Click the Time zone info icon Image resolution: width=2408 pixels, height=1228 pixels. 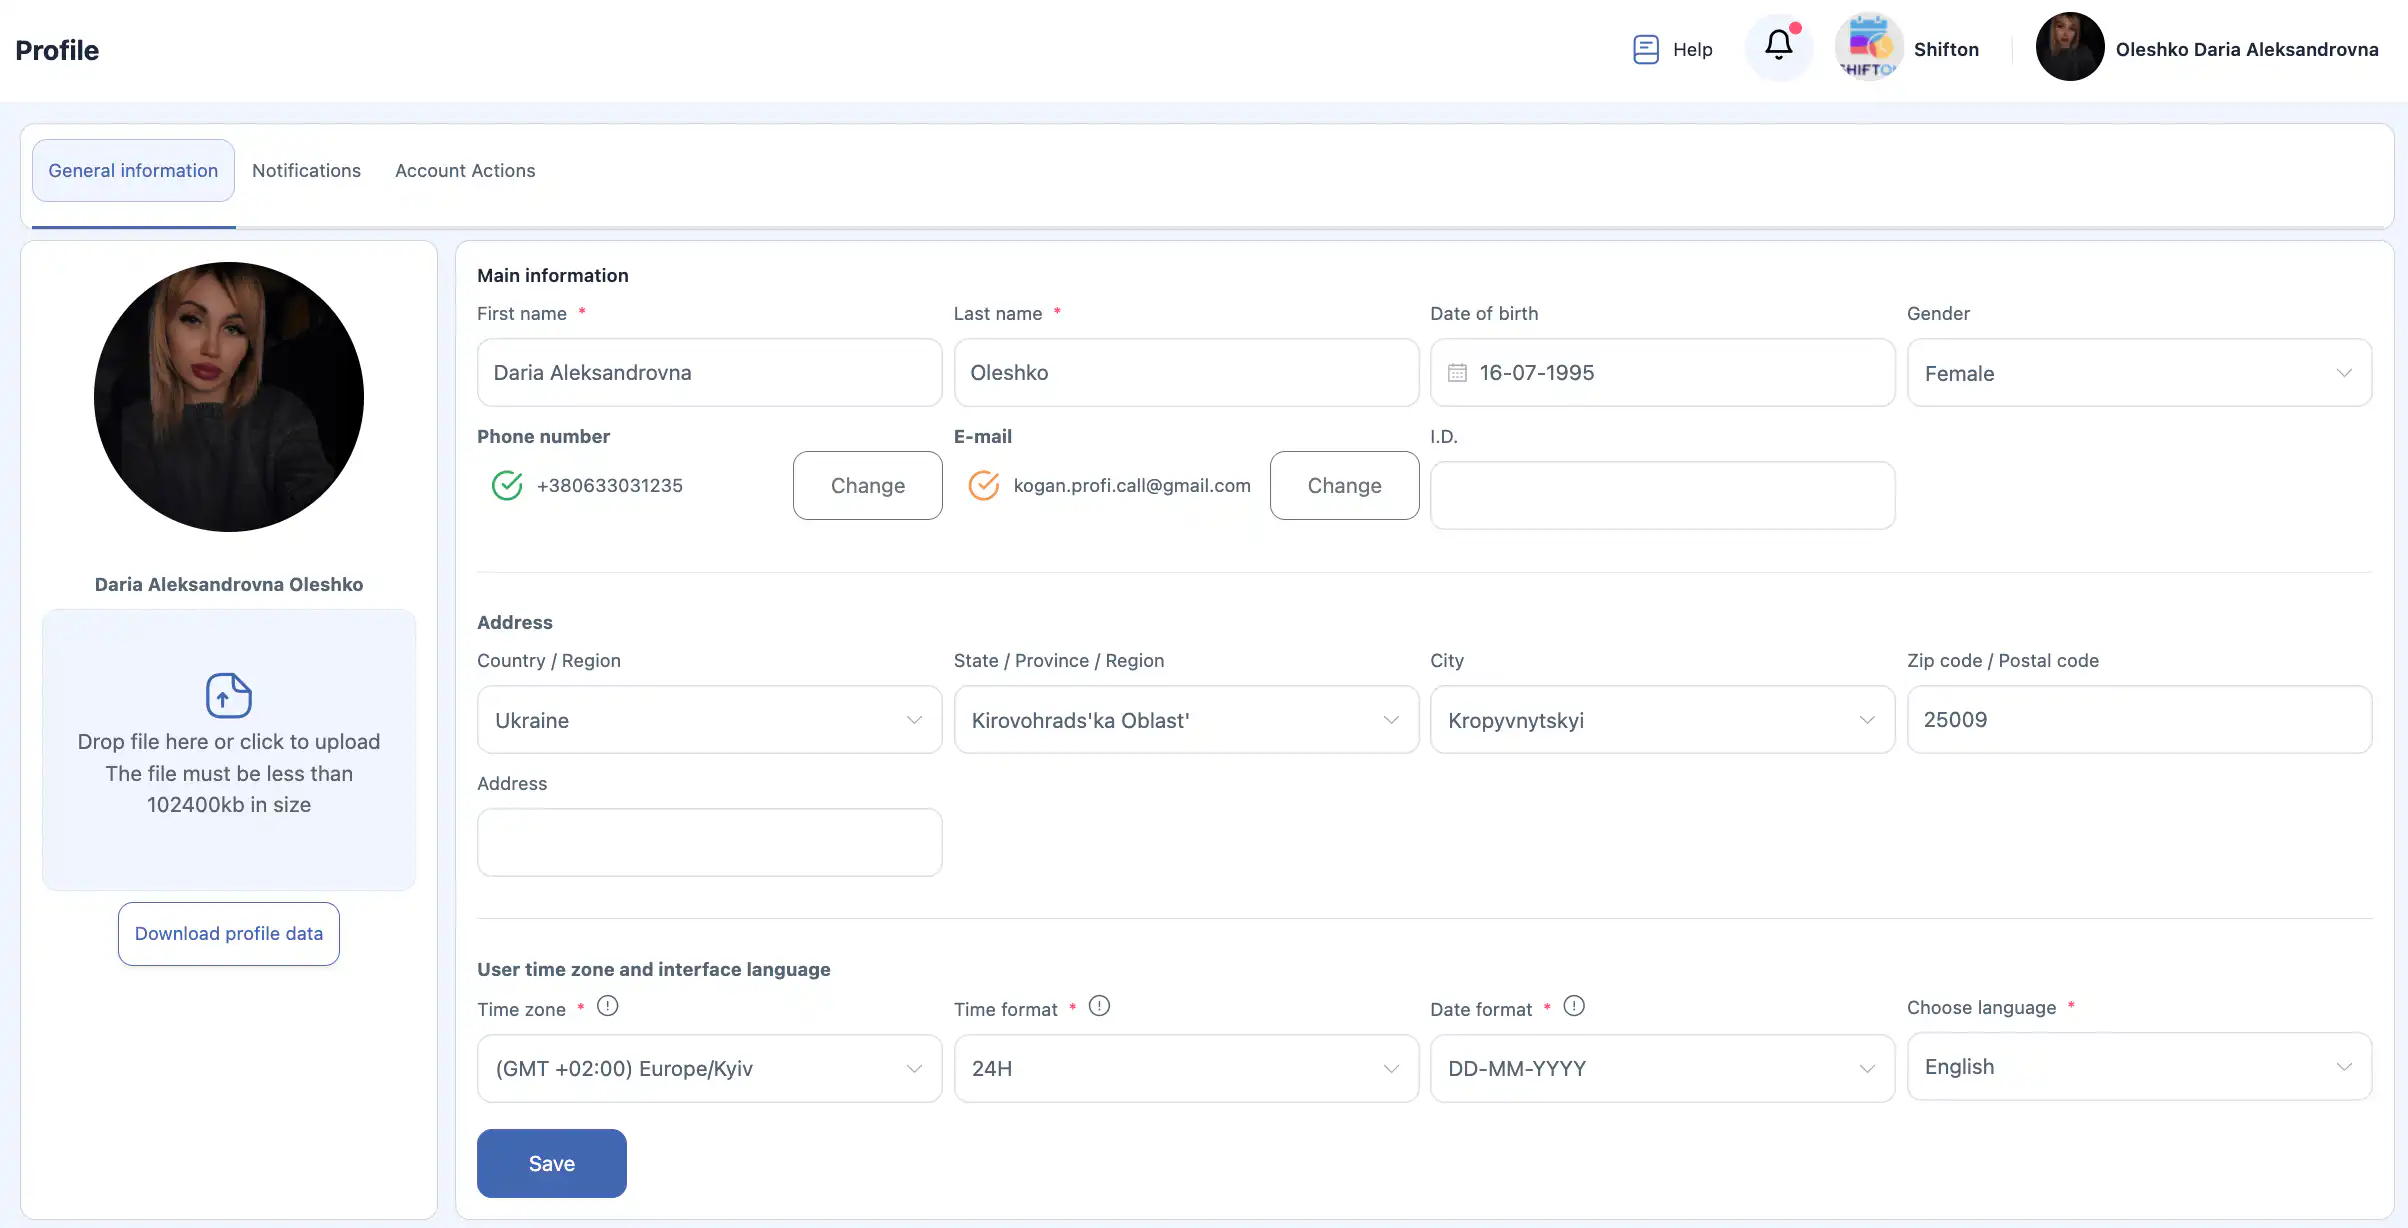click(x=607, y=1006)
